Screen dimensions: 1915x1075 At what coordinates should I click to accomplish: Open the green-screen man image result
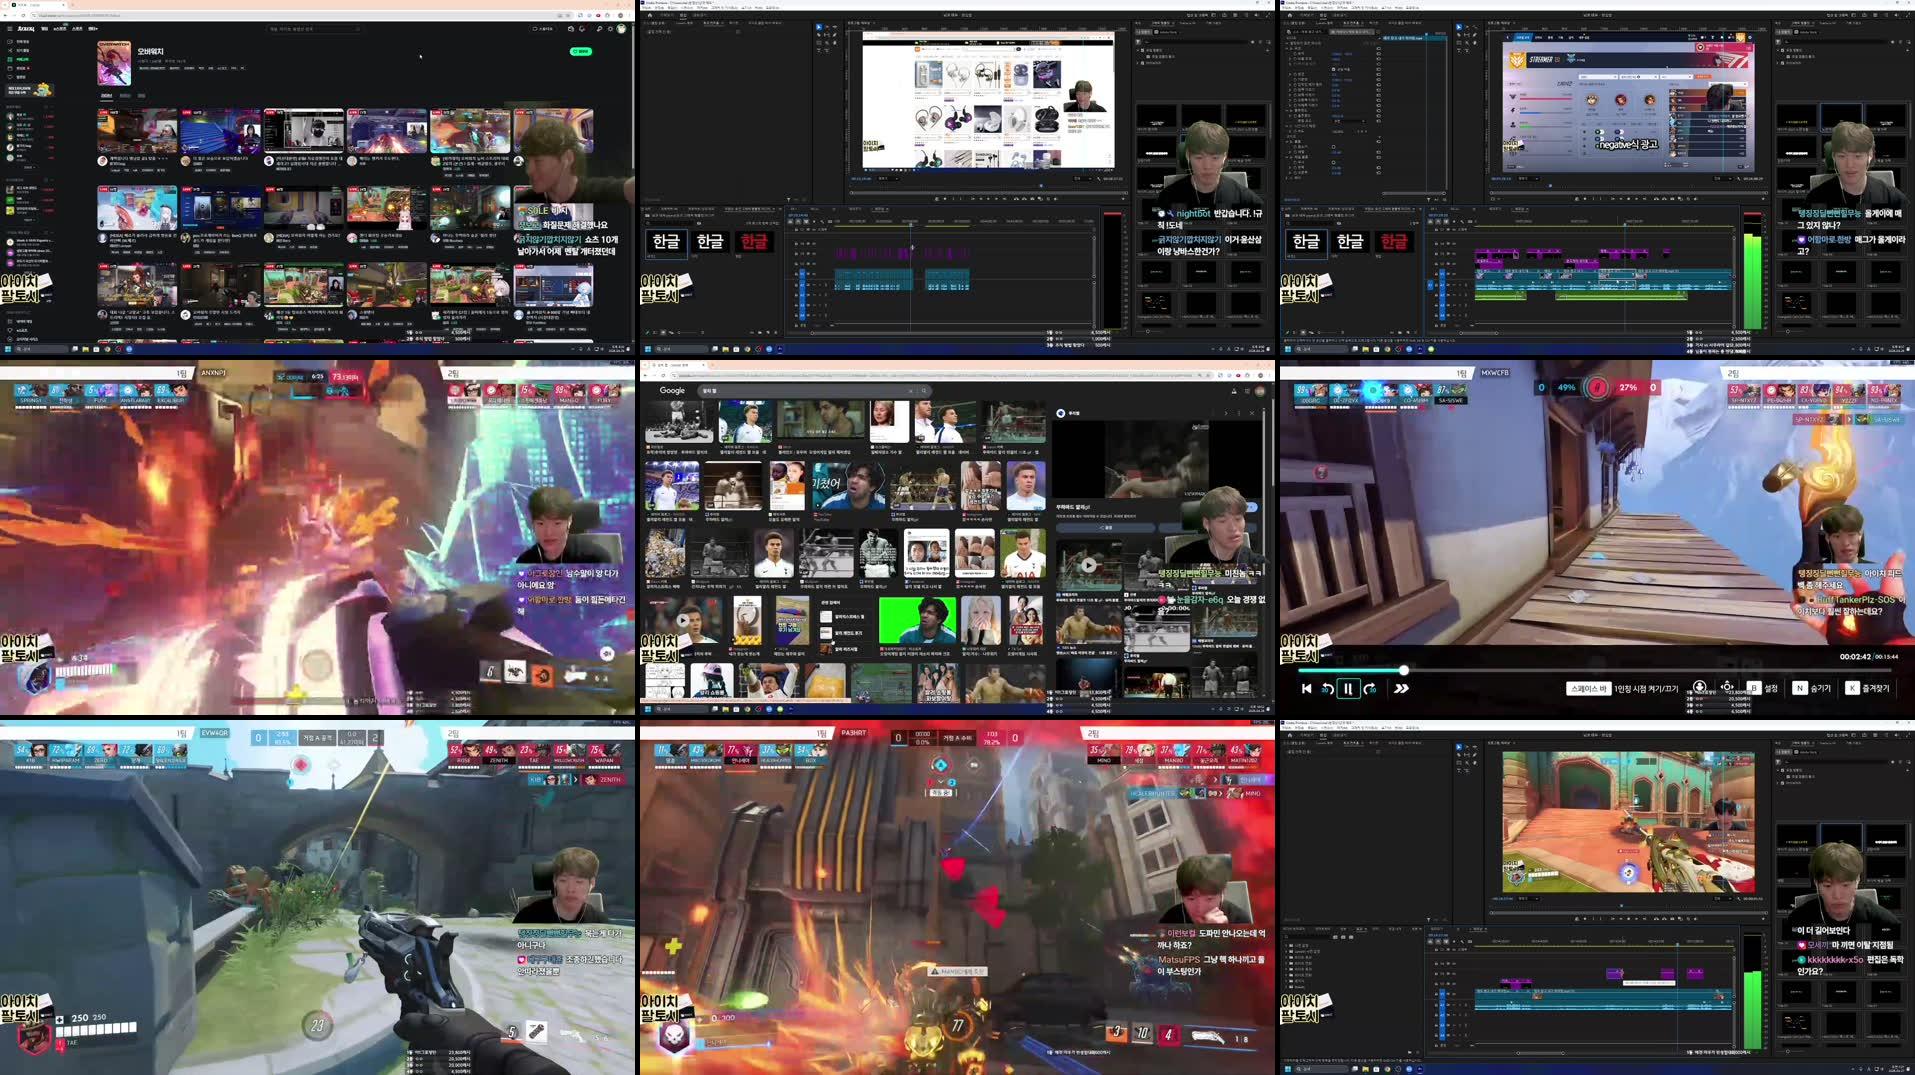coord(917,620)
